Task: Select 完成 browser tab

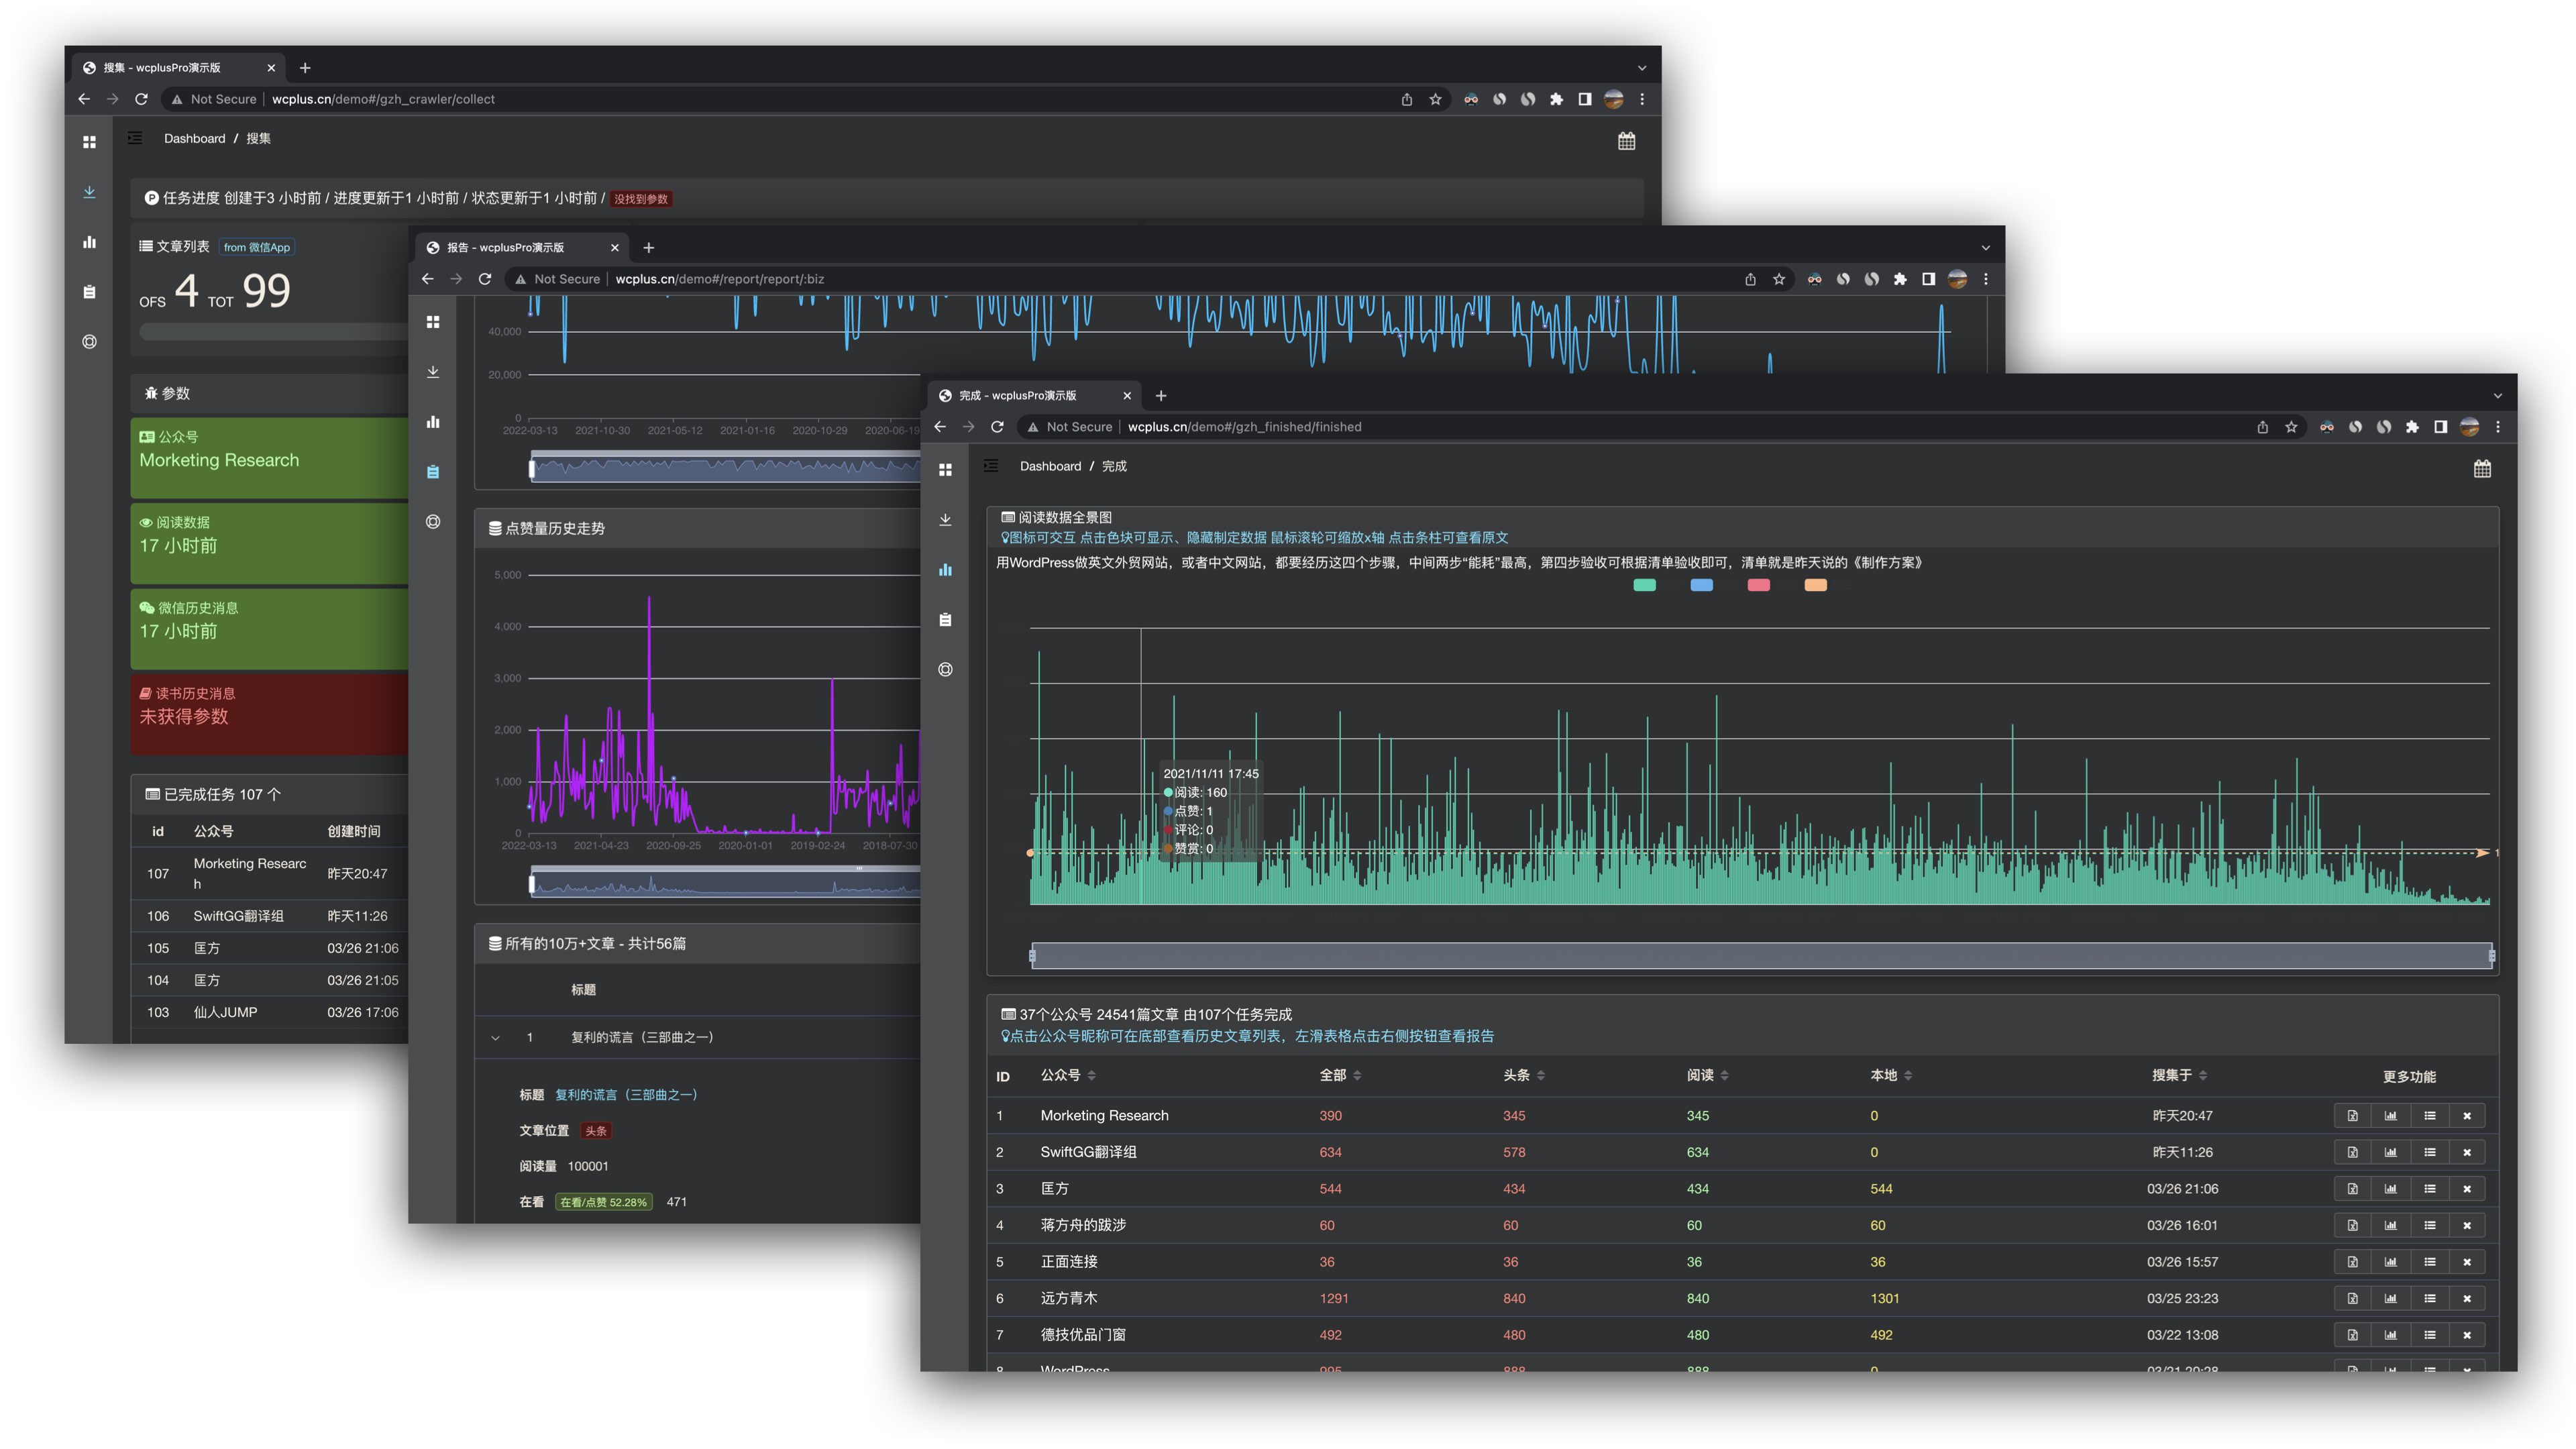Action: 1033,396
